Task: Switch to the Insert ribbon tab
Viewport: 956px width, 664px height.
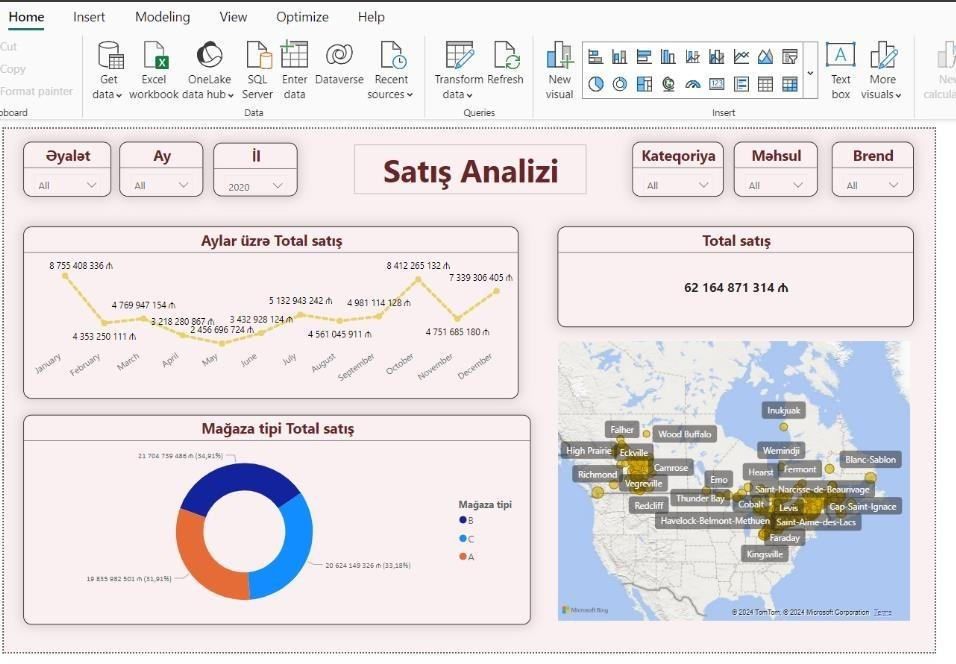Action: tap(89, 17)
